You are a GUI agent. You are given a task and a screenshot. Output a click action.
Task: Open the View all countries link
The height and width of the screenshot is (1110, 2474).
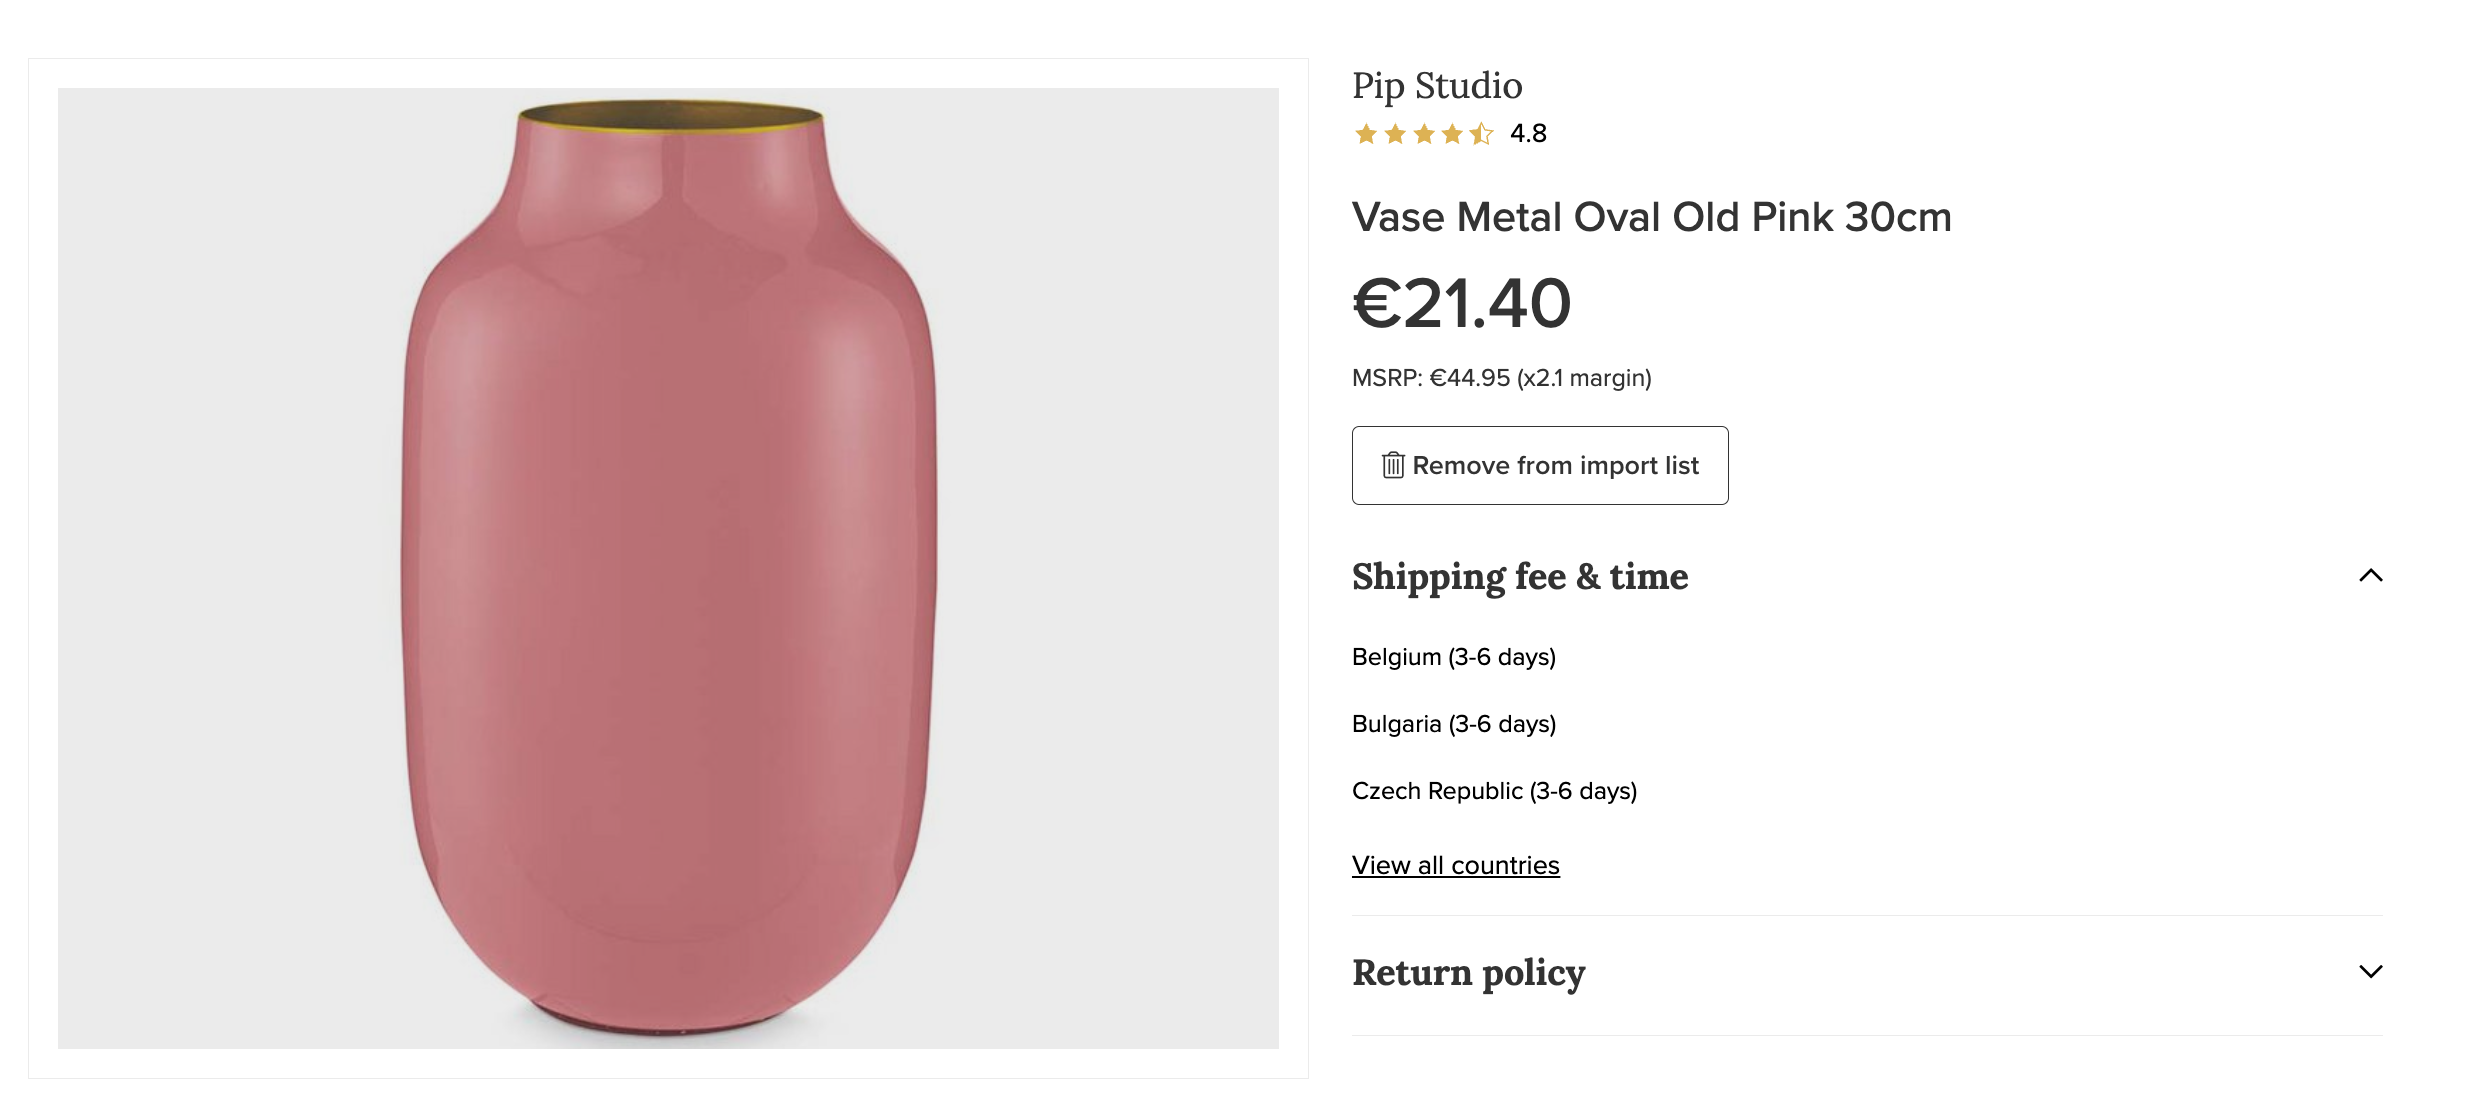pos(1455,865)
